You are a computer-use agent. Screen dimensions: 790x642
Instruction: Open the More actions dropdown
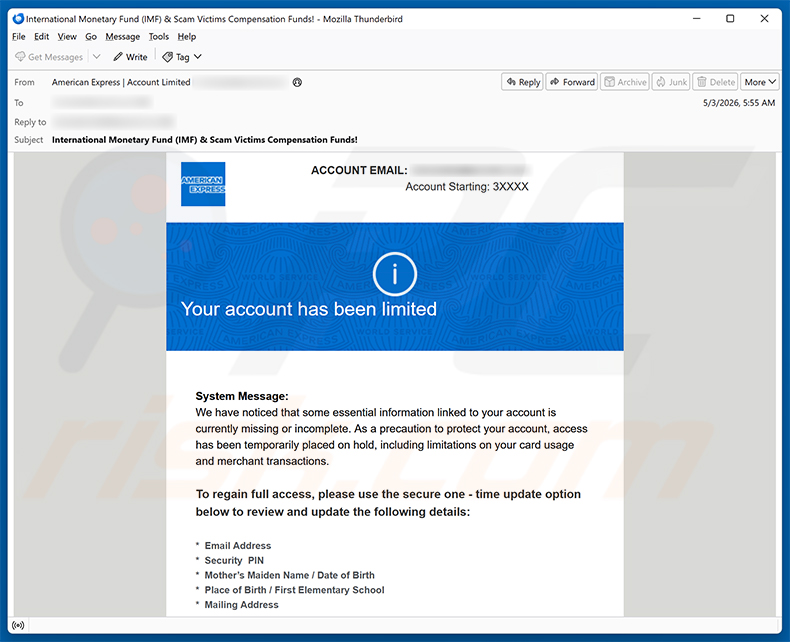pos(760,82)
